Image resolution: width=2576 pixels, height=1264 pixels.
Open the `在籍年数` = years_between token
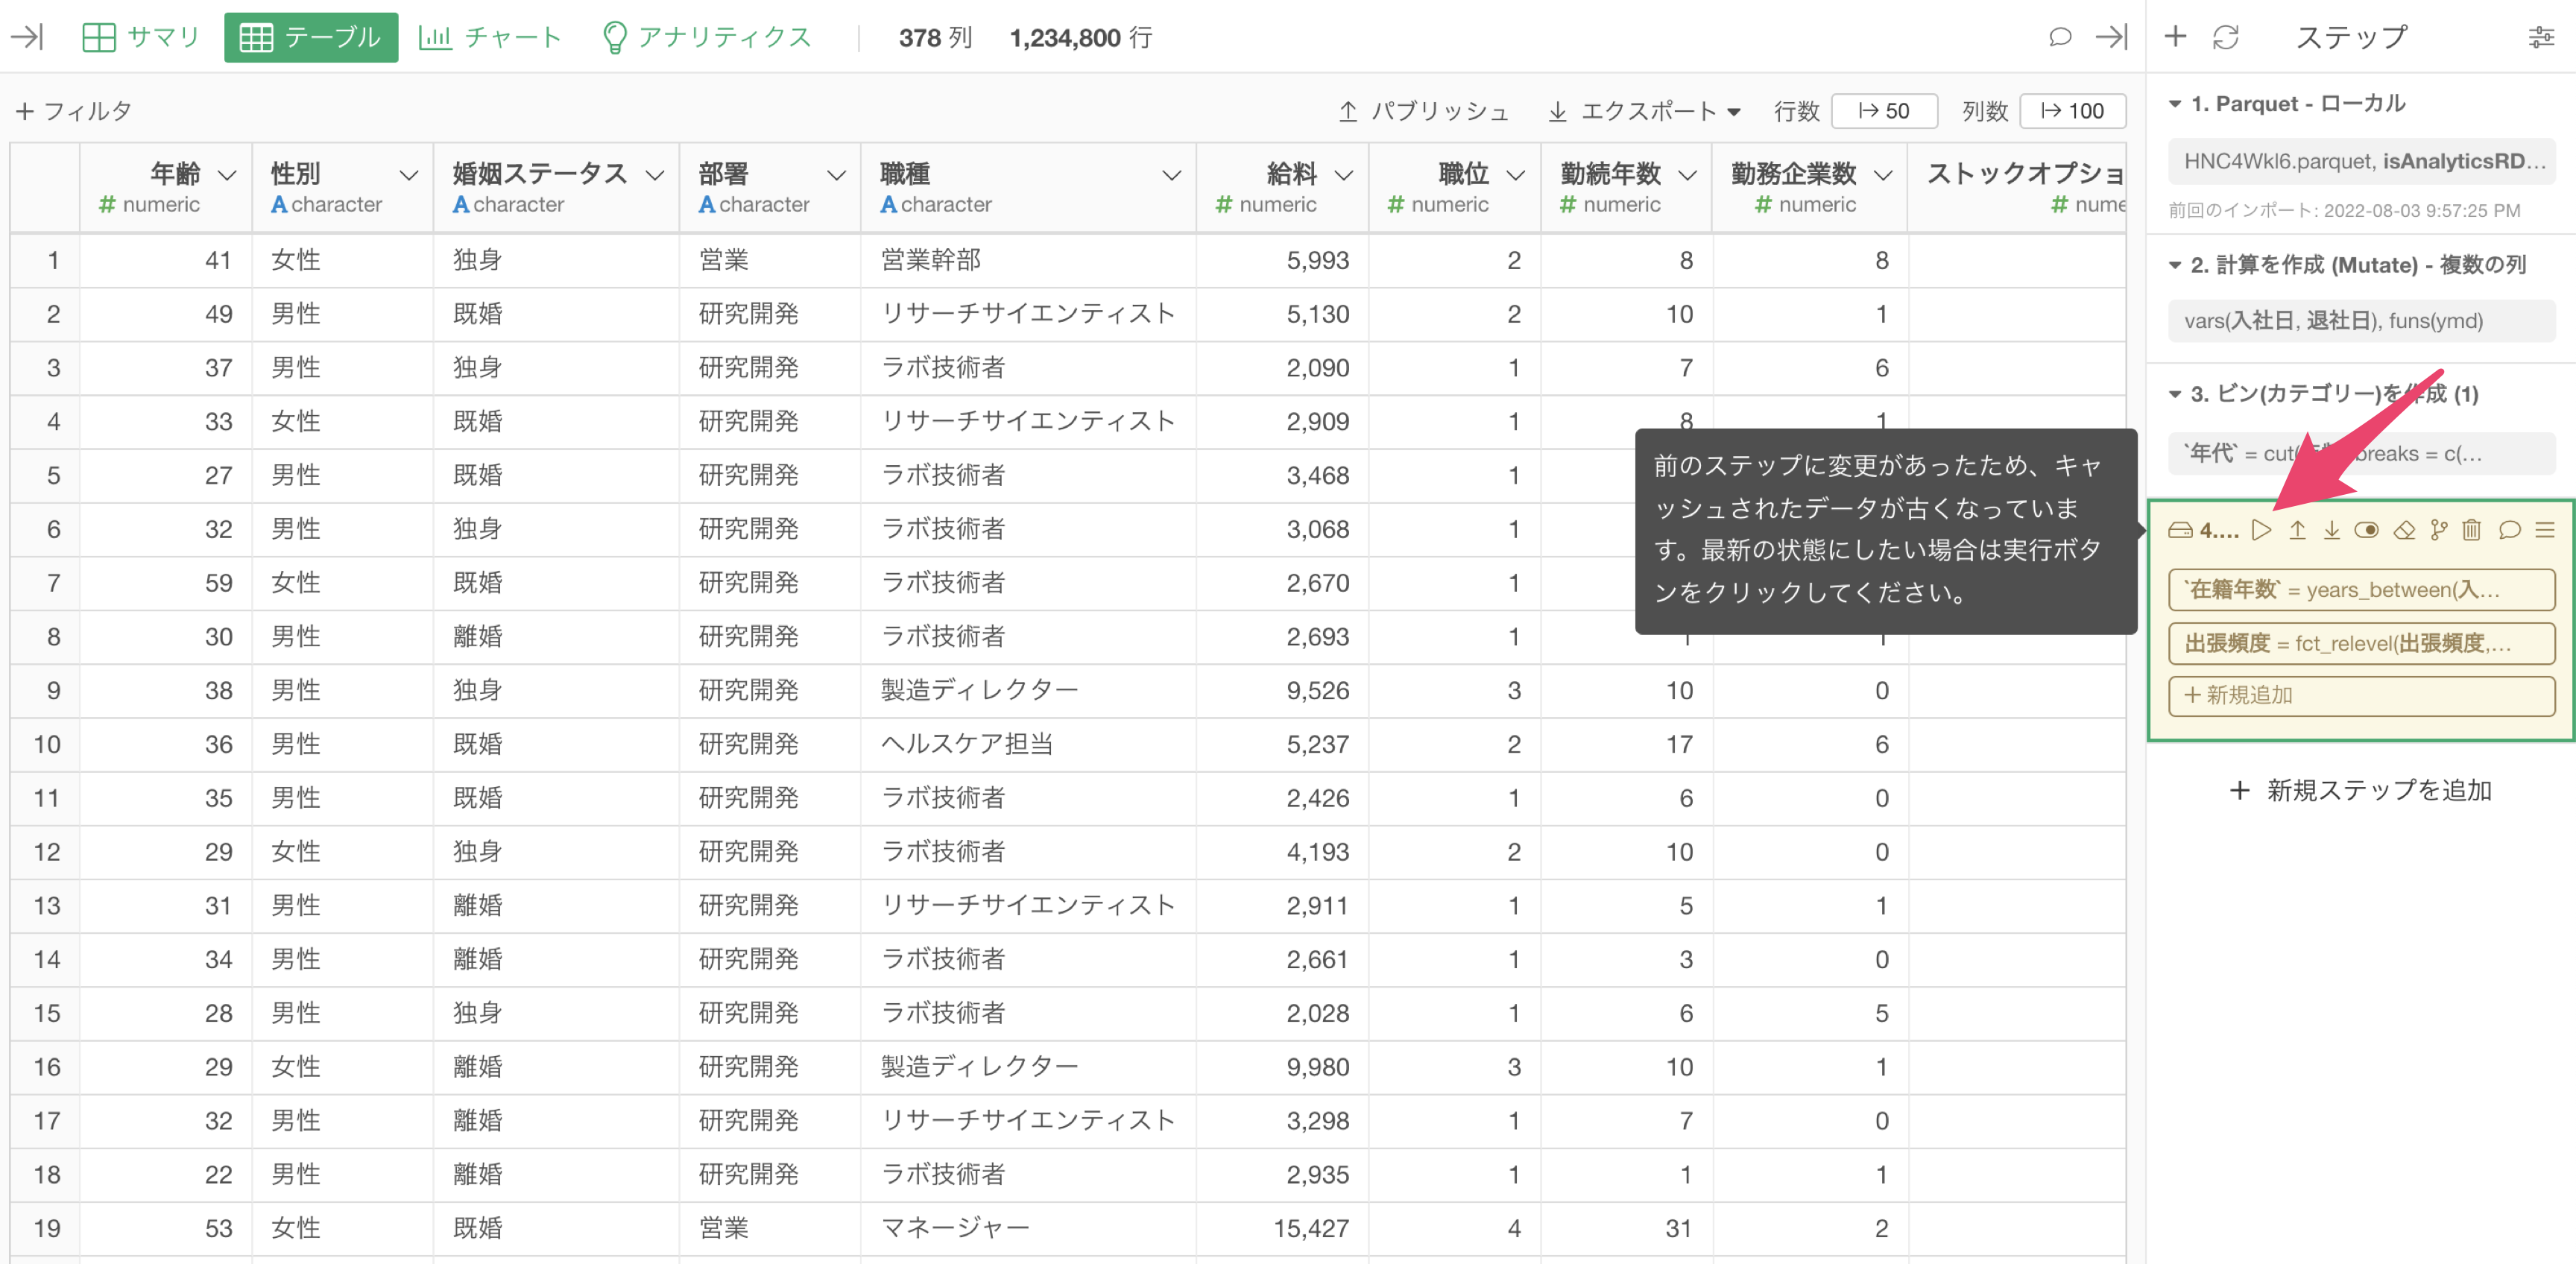click(2362, 589)
